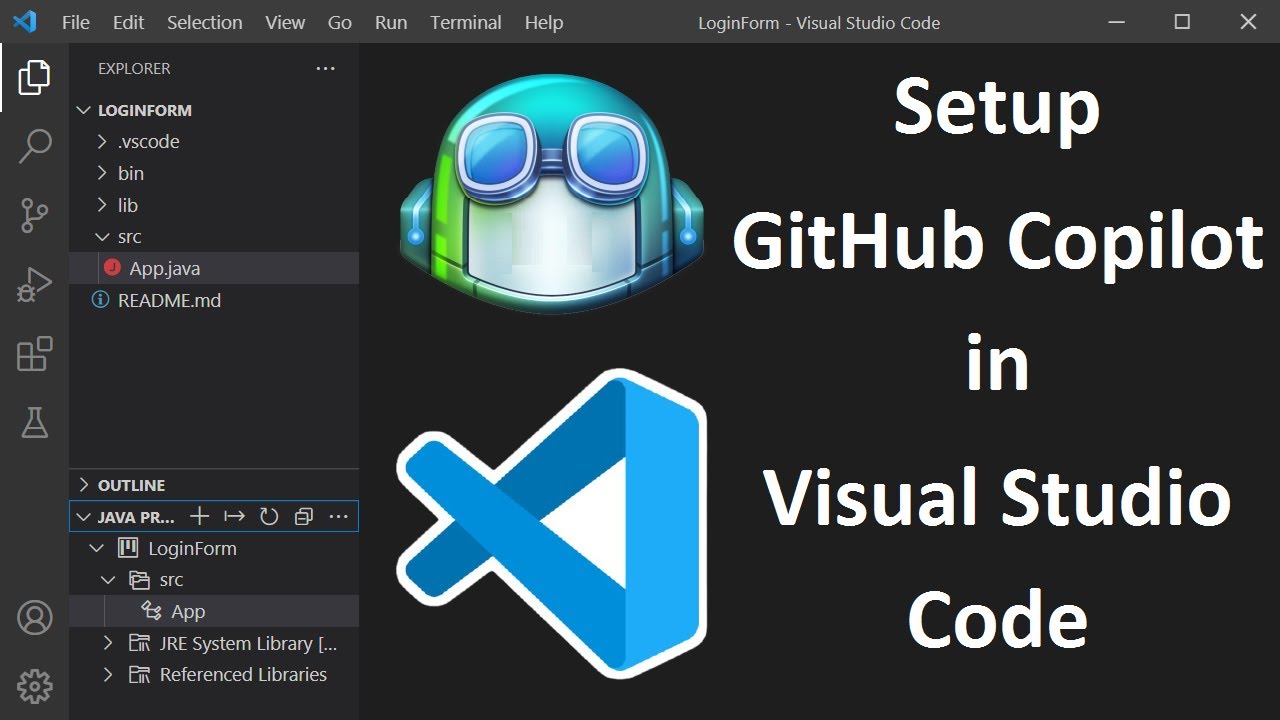Click the info icon beside README.md
Viewport: 1280px width, 720px height.
pos(100,299)
